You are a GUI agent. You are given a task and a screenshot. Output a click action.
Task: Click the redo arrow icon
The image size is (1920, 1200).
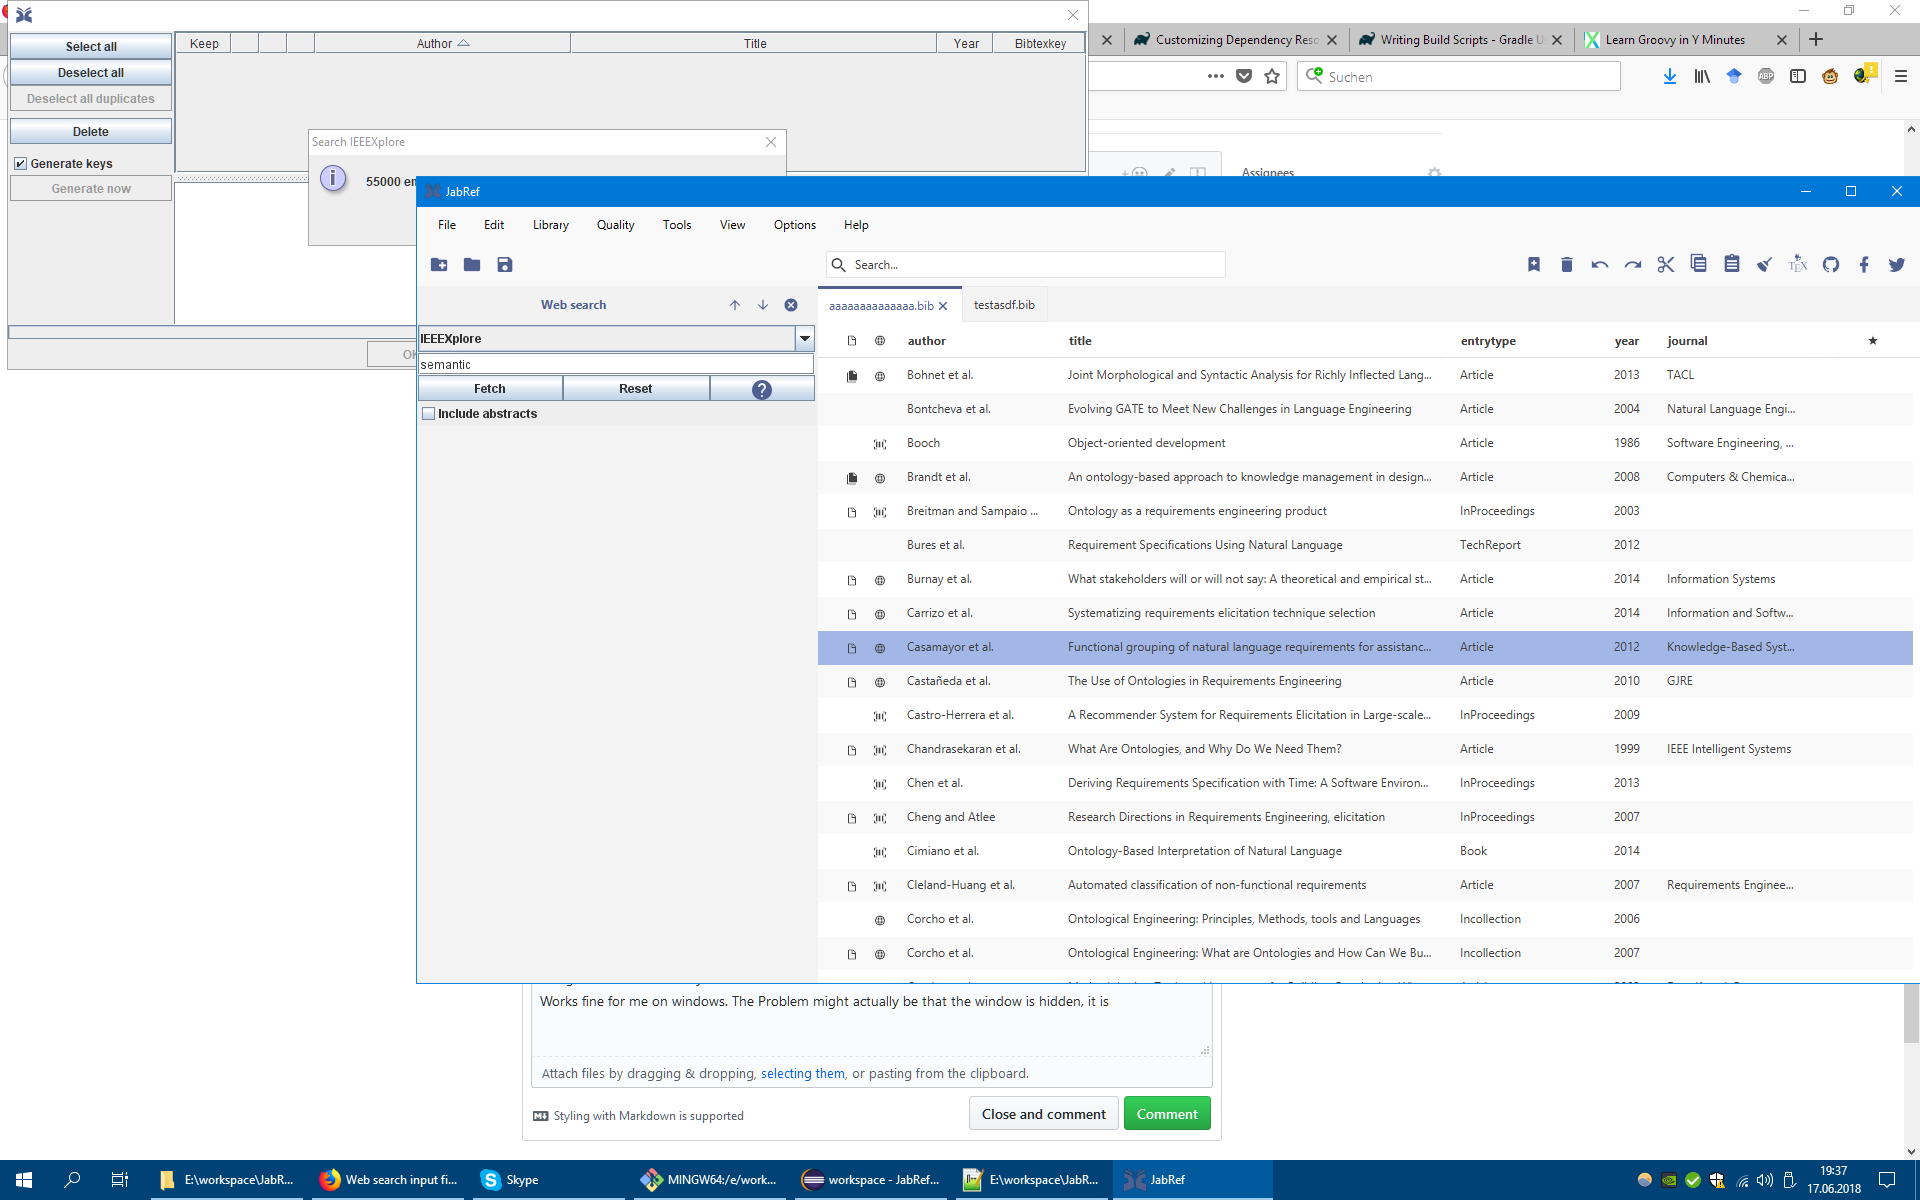(x=1633, y=265)
